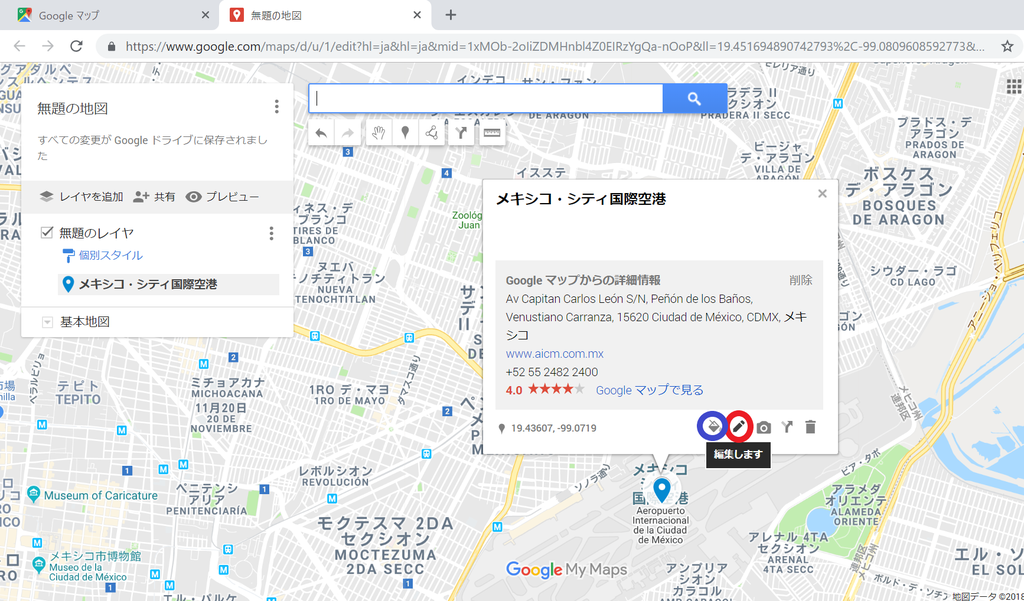Image resolution: width=1024 pixels, height=601 pixels.
Task: Open a new browser tab
Action: click(451, 15)
